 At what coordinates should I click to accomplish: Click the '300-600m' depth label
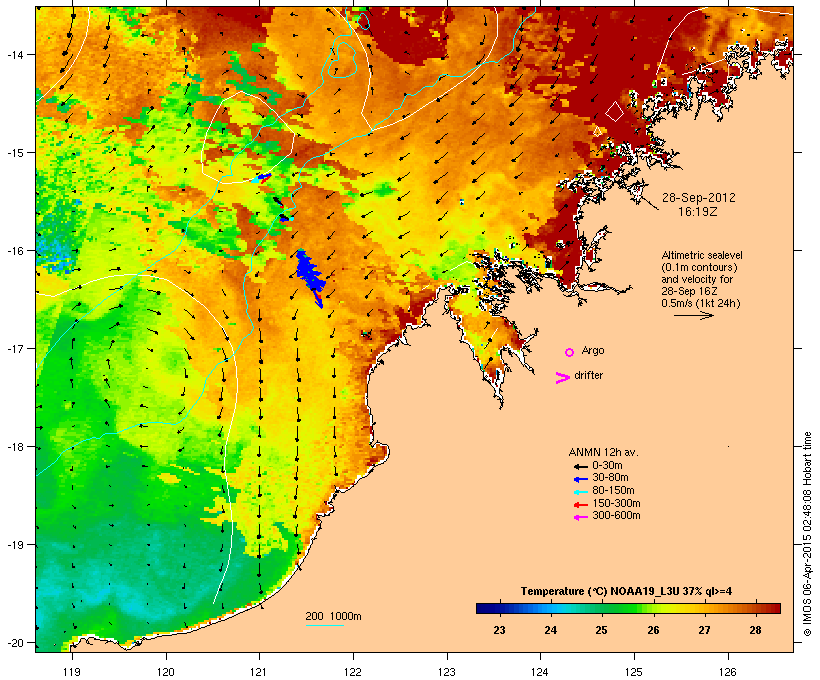click(616, 516)
